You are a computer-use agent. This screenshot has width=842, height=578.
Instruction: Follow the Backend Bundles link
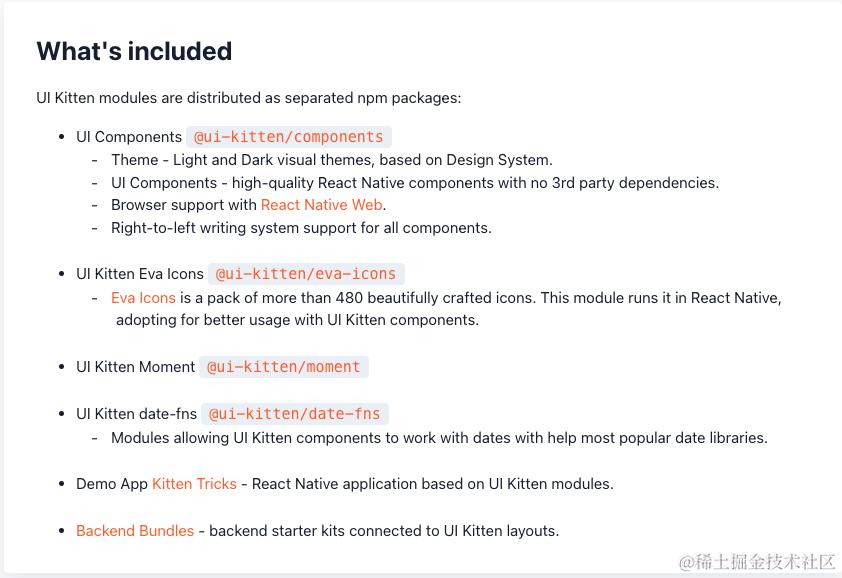point(135,531)
